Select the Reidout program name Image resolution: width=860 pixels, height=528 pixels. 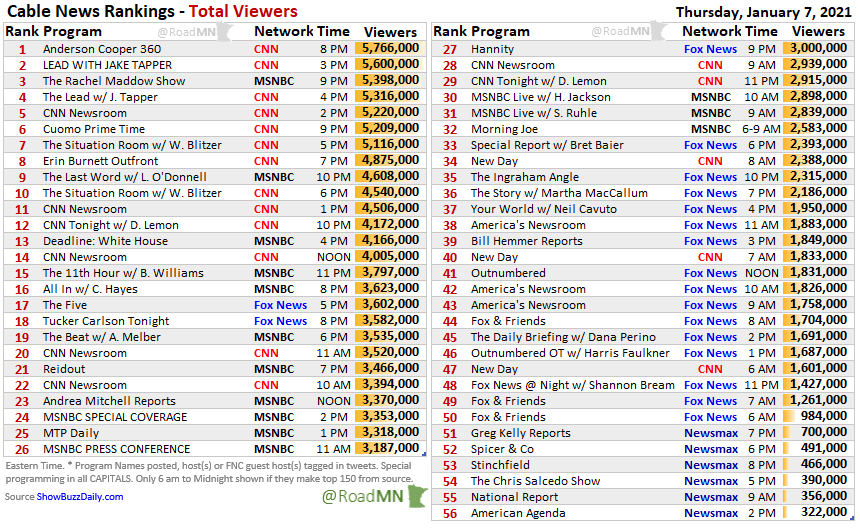pyautogui.click(x=64, y=369)
